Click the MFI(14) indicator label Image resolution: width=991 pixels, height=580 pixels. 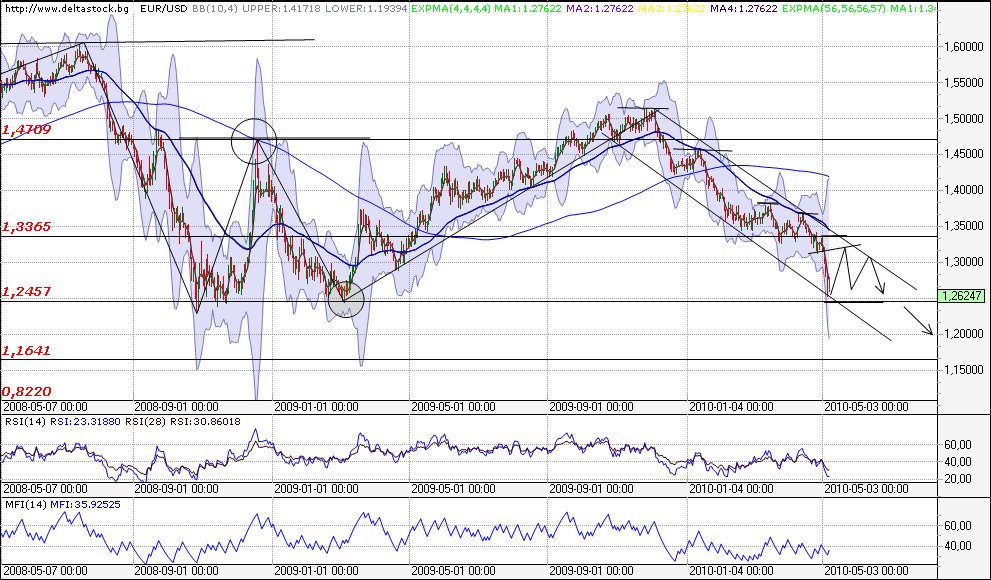(x=25, y=504)
